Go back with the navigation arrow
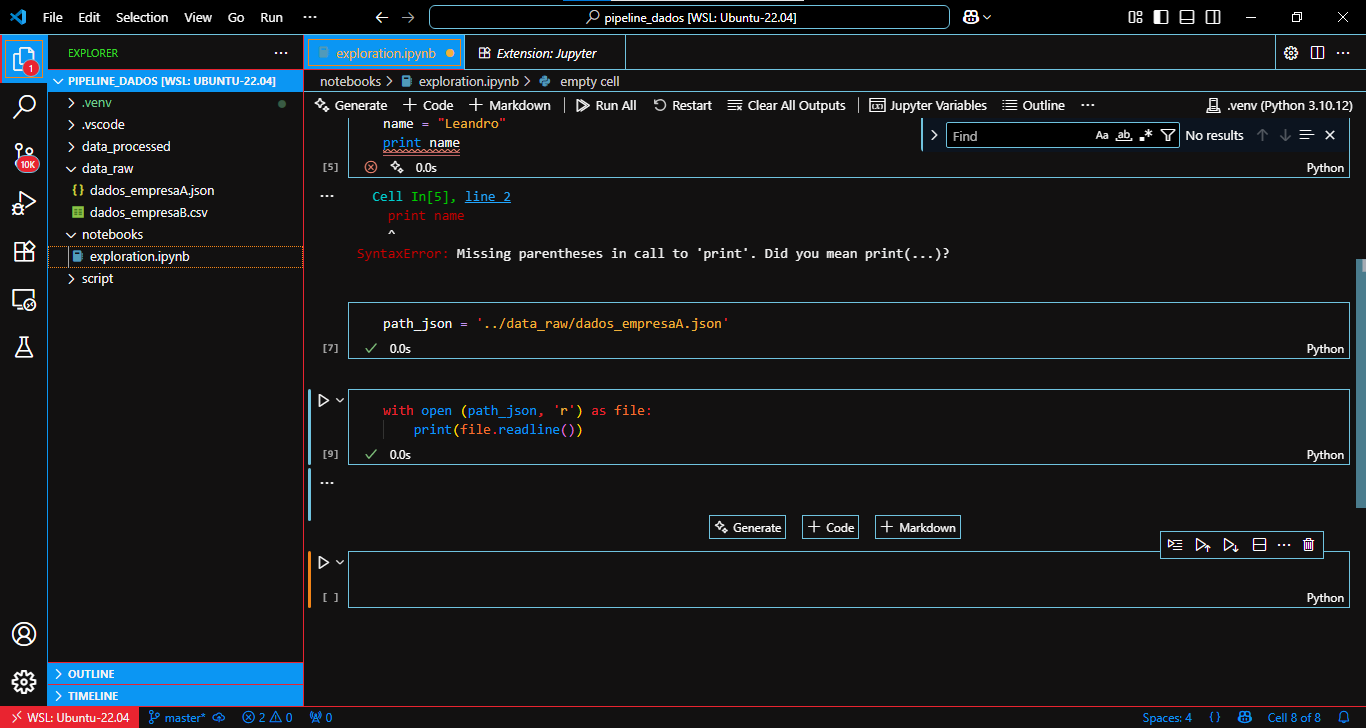The width and height of the screenshot is (1366, 728). point(381,17)
